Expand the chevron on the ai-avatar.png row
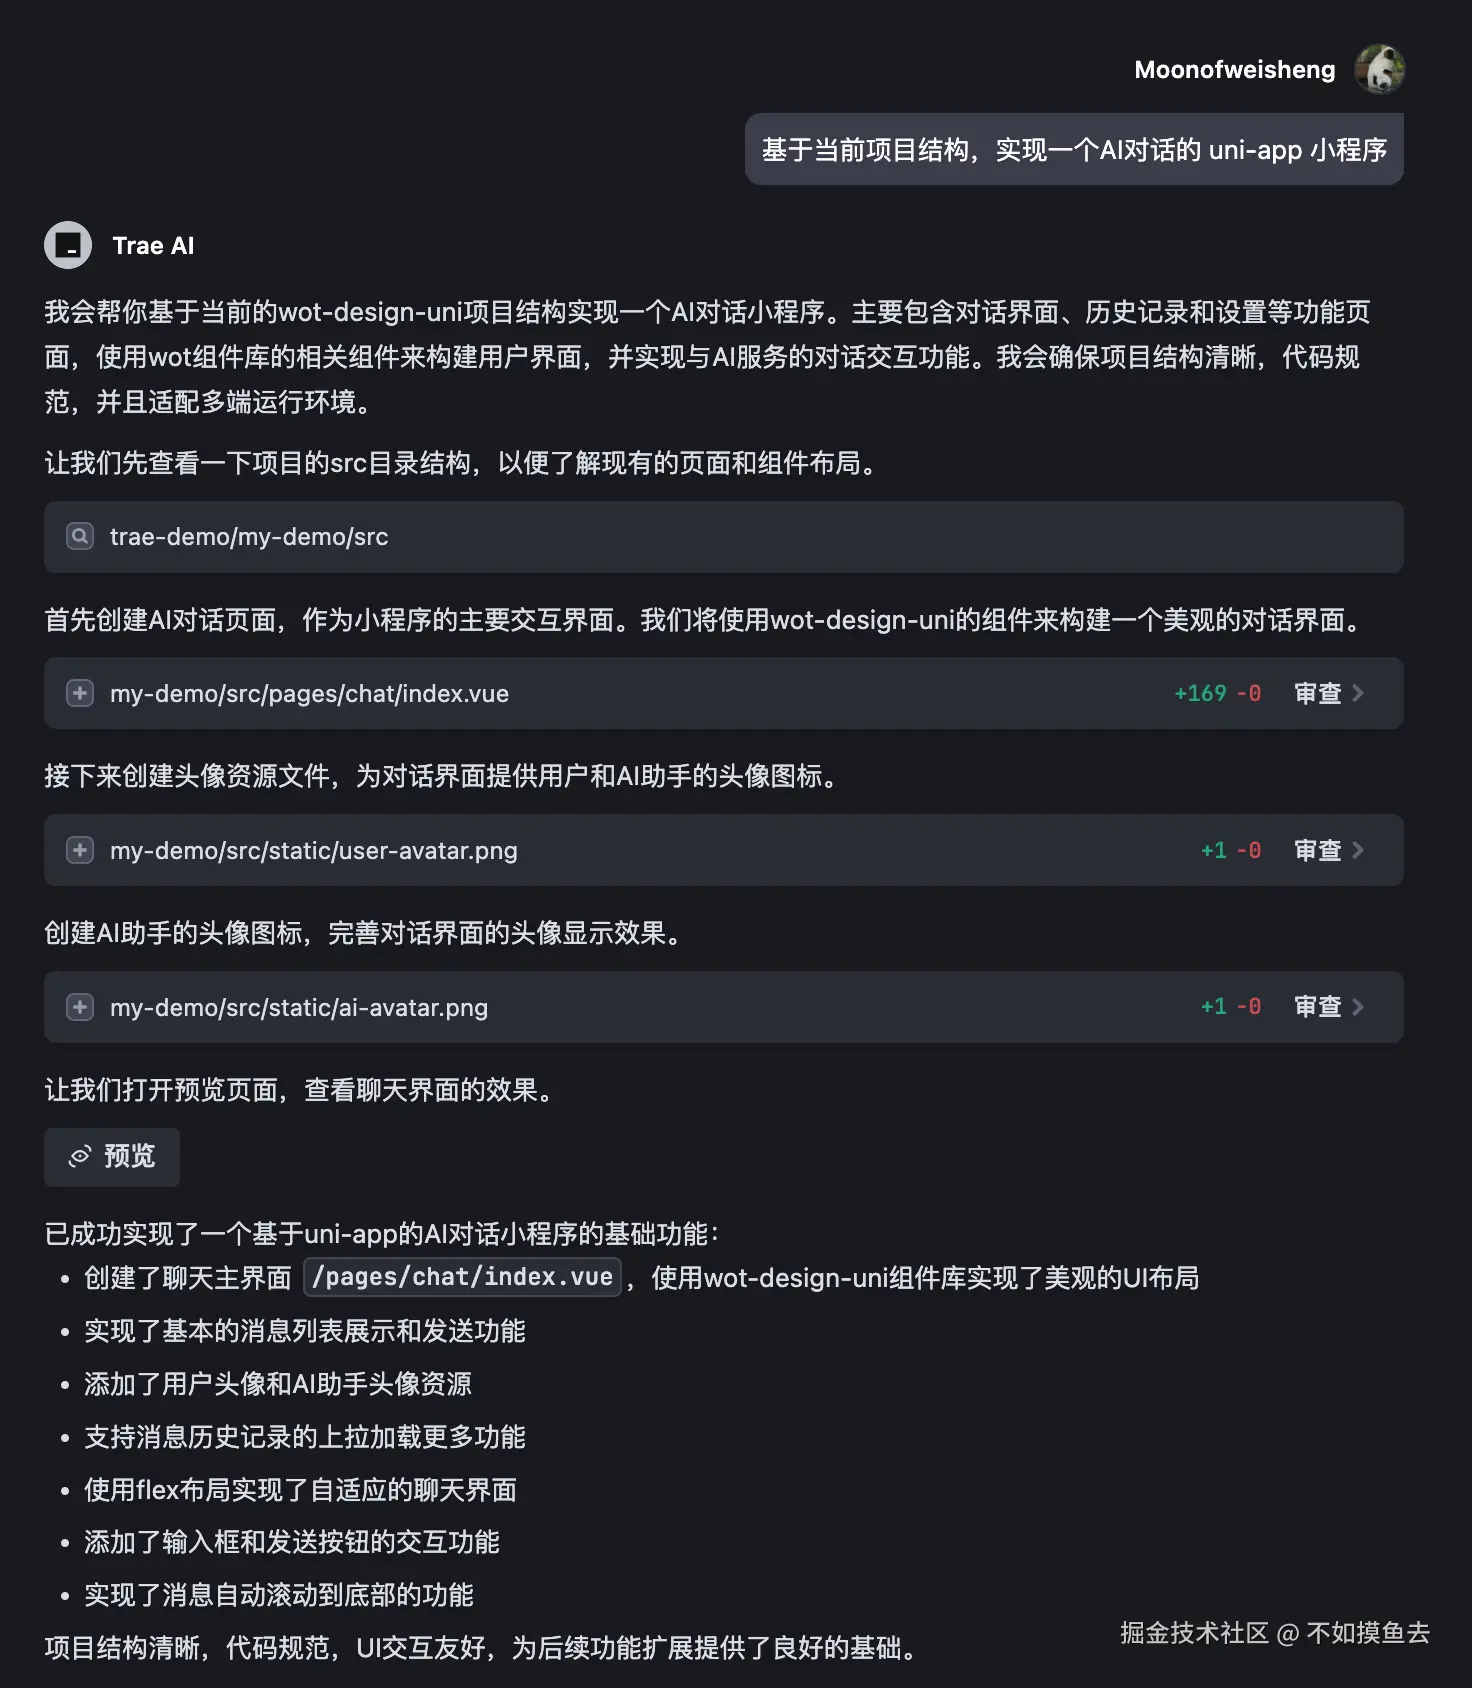This screenshot has height=1688, width=1472. 1358,1007
